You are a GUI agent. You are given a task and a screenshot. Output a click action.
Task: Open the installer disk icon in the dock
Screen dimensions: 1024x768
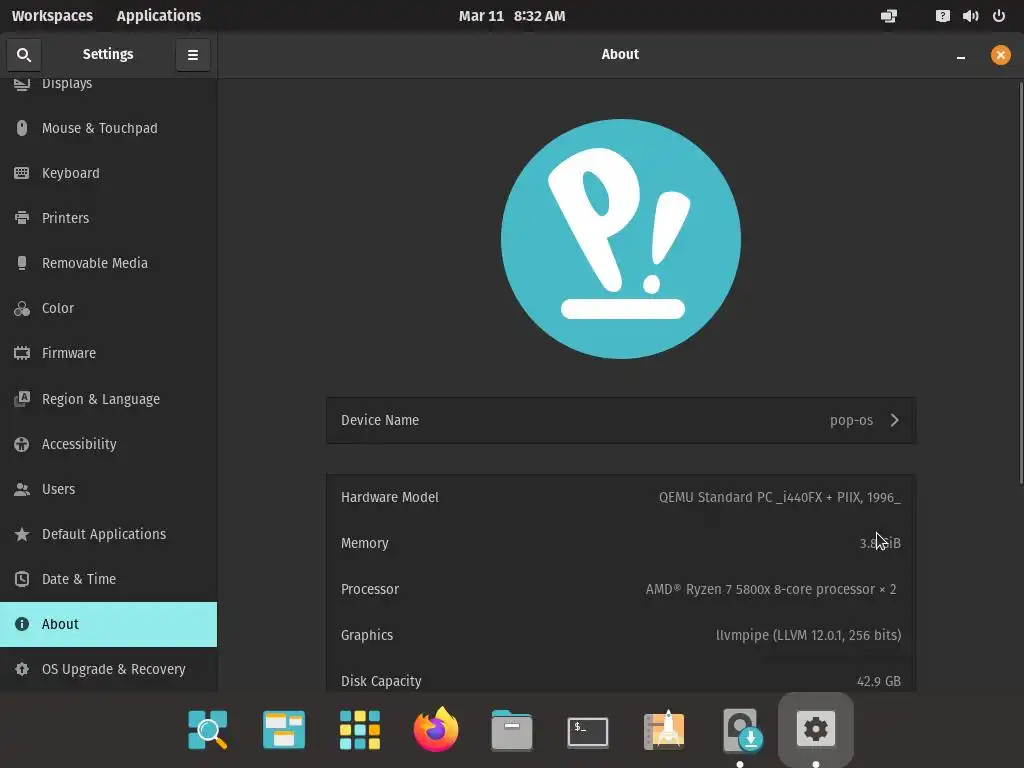[x=741, y=731]
